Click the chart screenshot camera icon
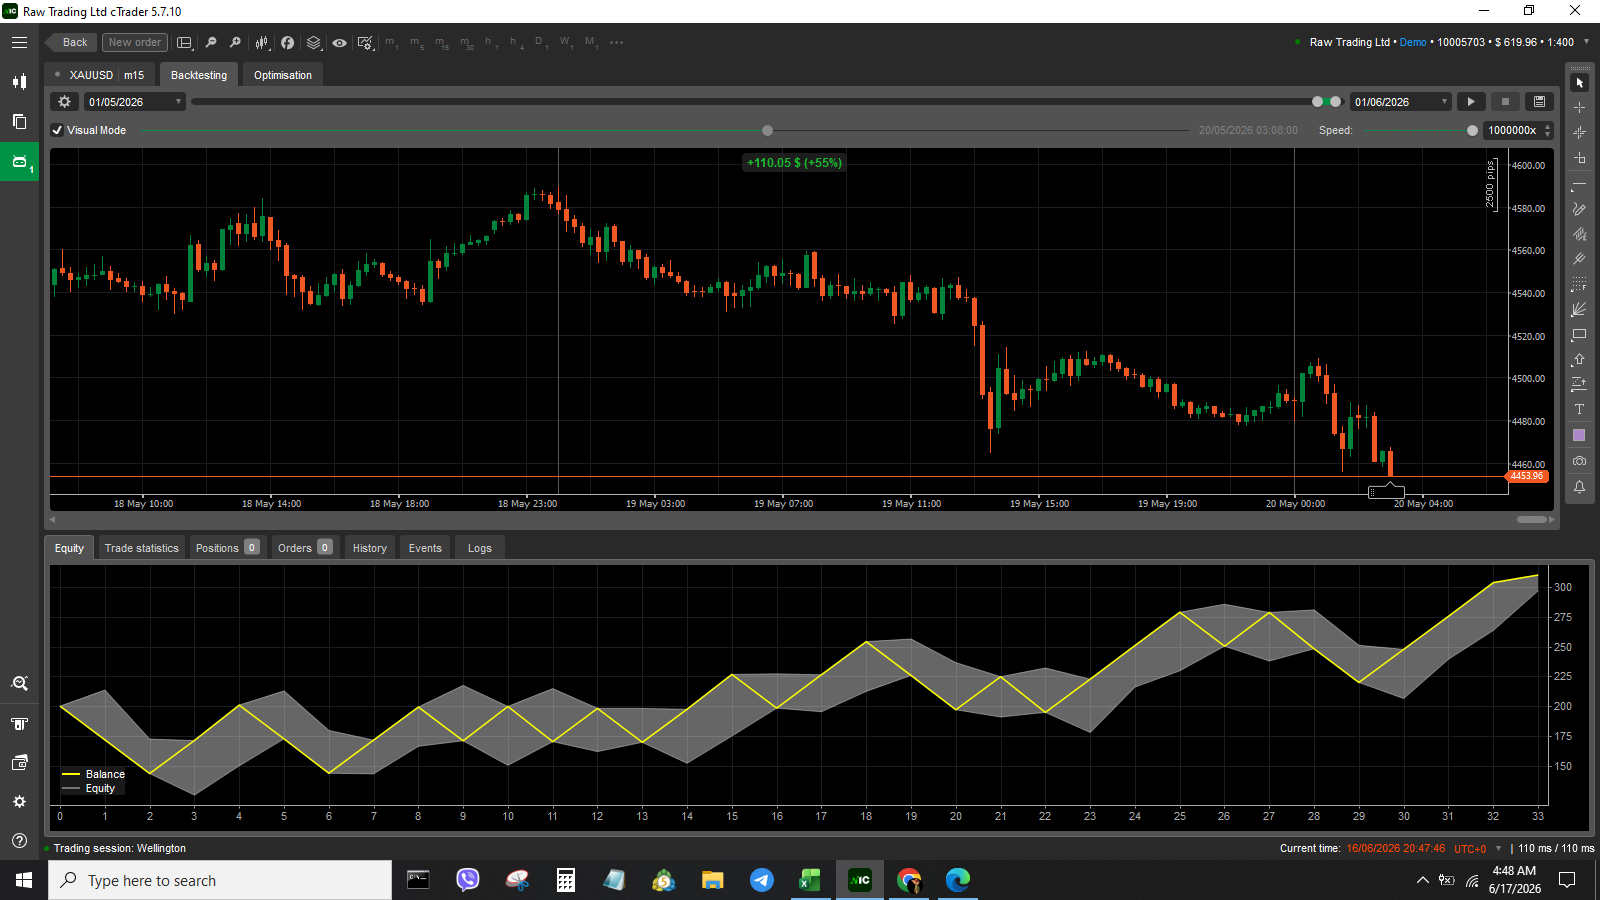Screen dimensions: 1600x900 point(1579,461)
